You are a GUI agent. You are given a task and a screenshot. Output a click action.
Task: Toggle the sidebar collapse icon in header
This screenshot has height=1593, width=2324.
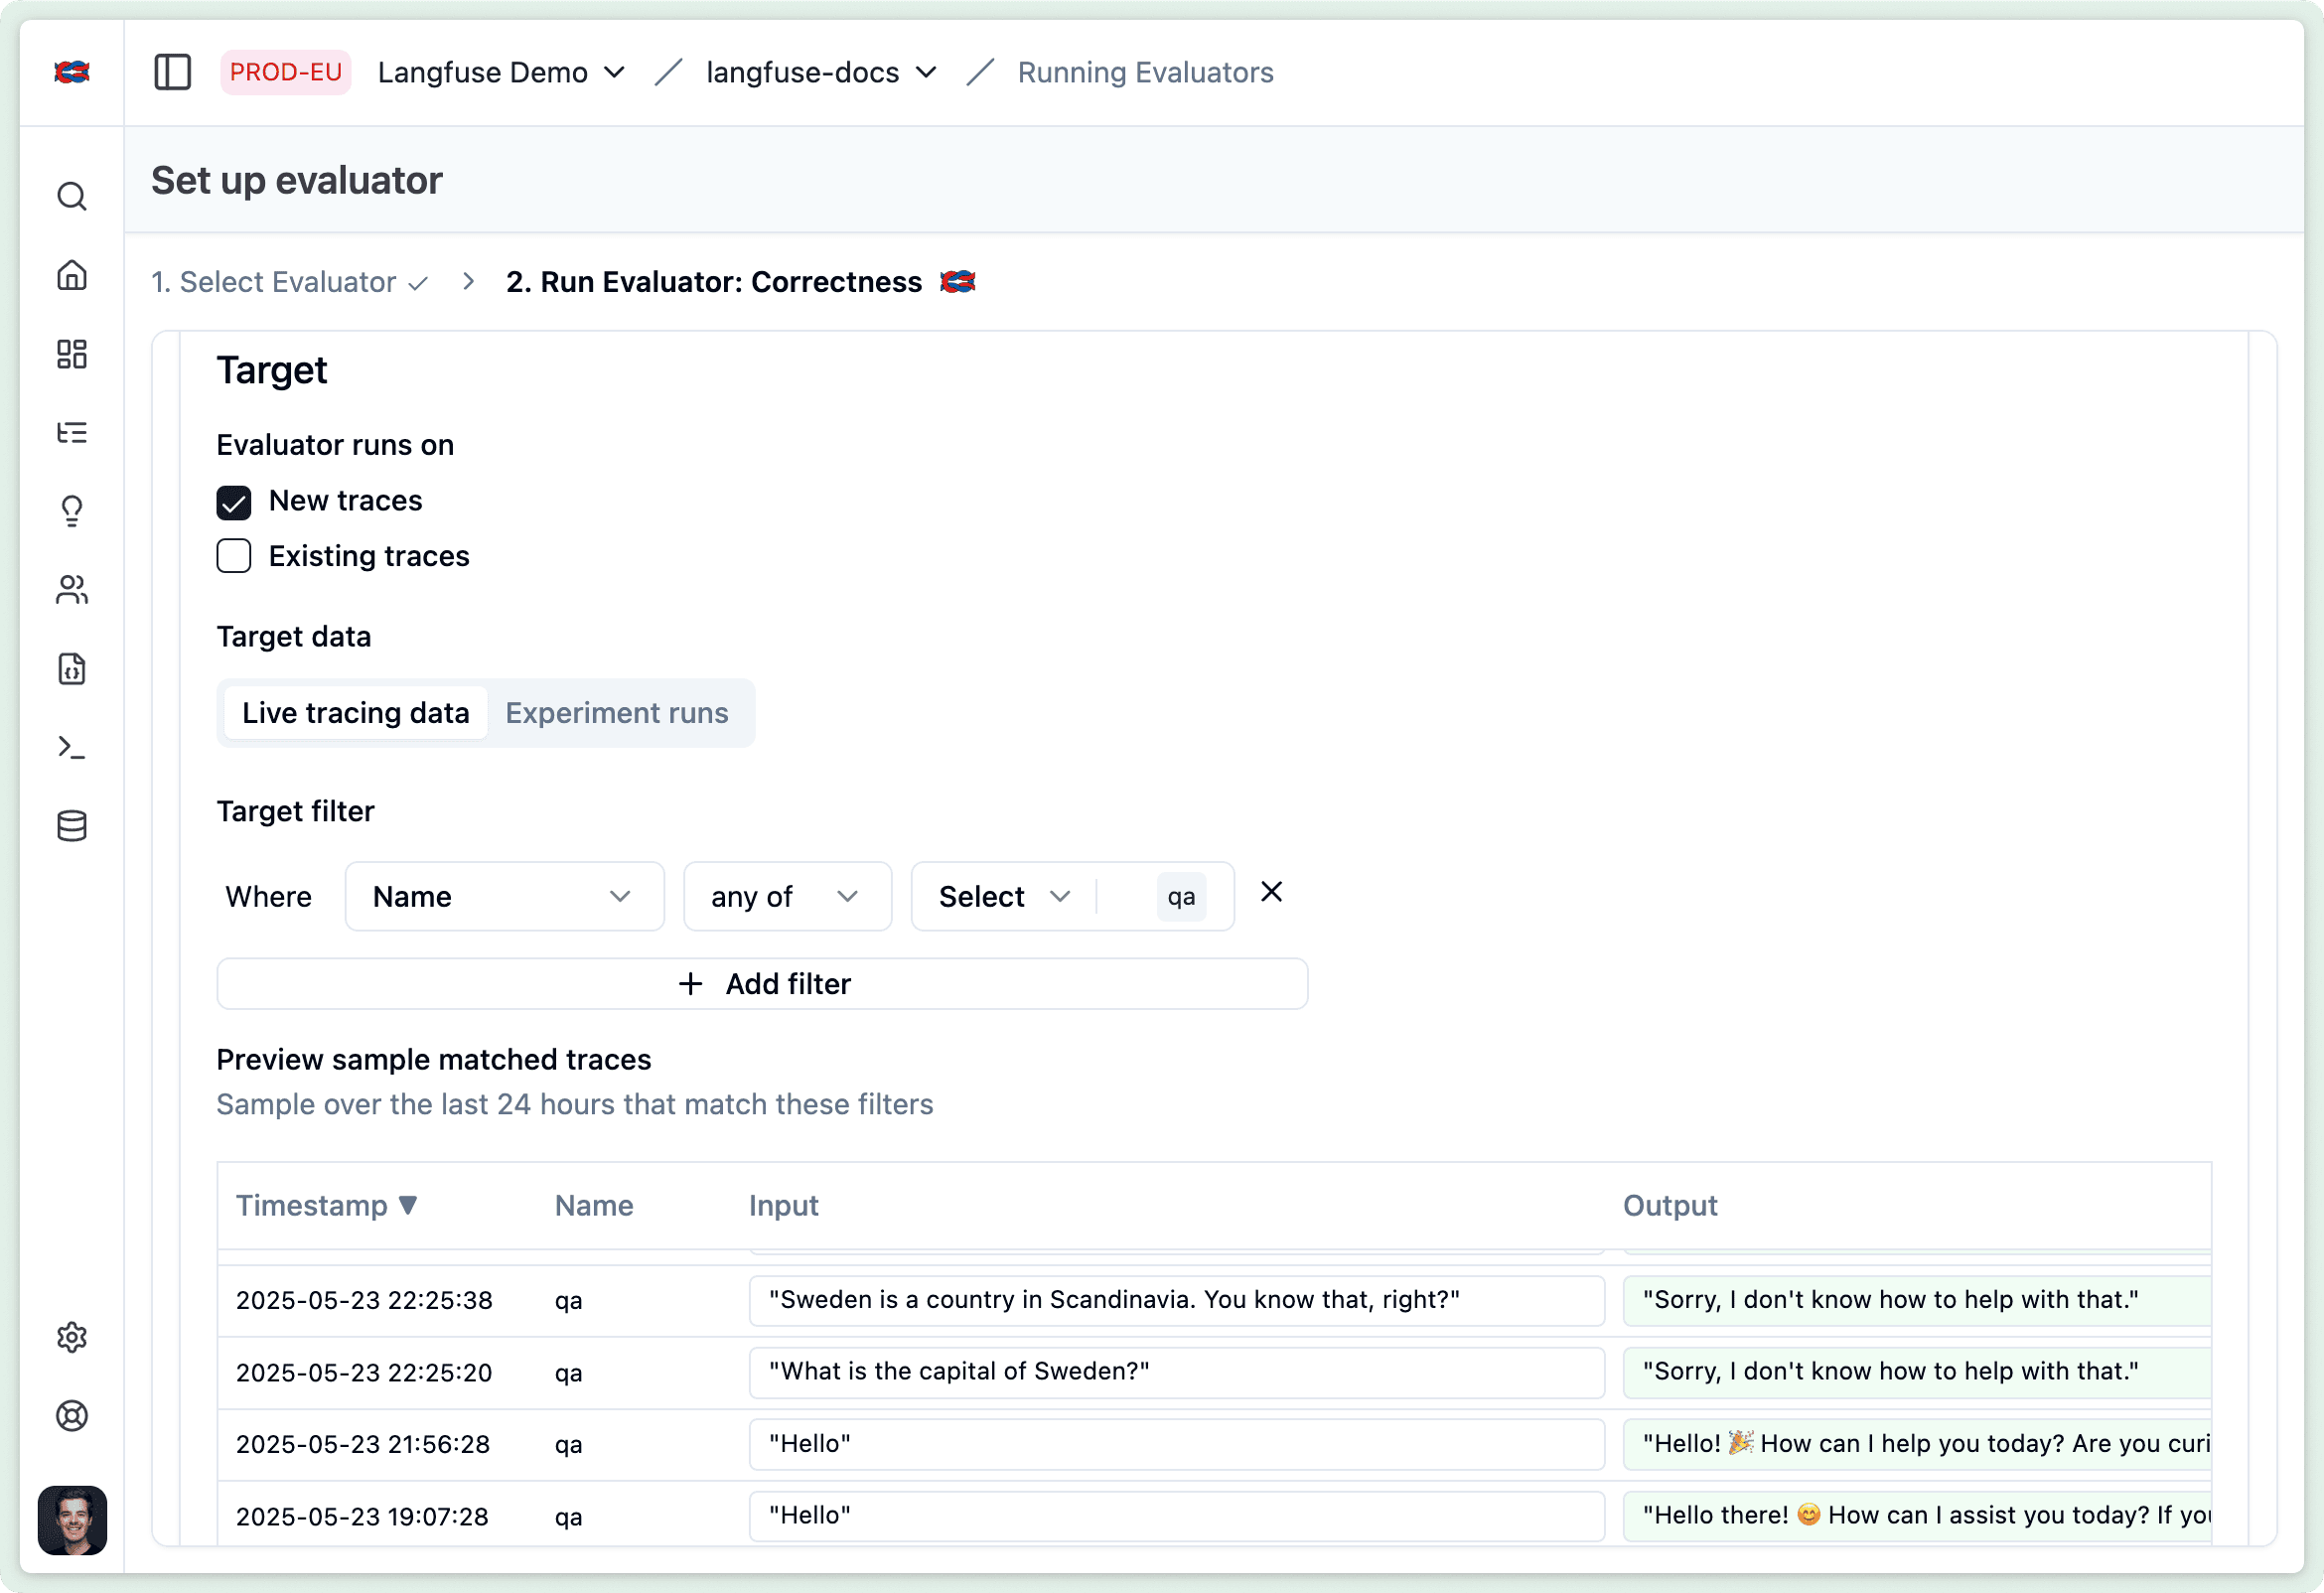click(x=172, y=71)
